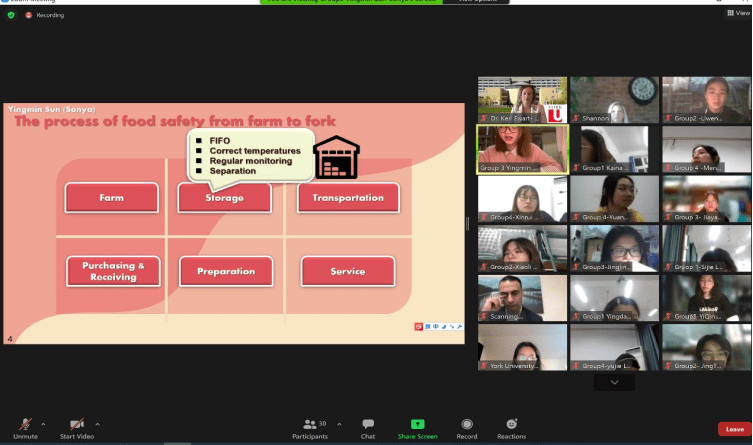Screen dimensions: 753x445
Task: Open video options arrow next to Start Video
Action: (x=97, y=424)
